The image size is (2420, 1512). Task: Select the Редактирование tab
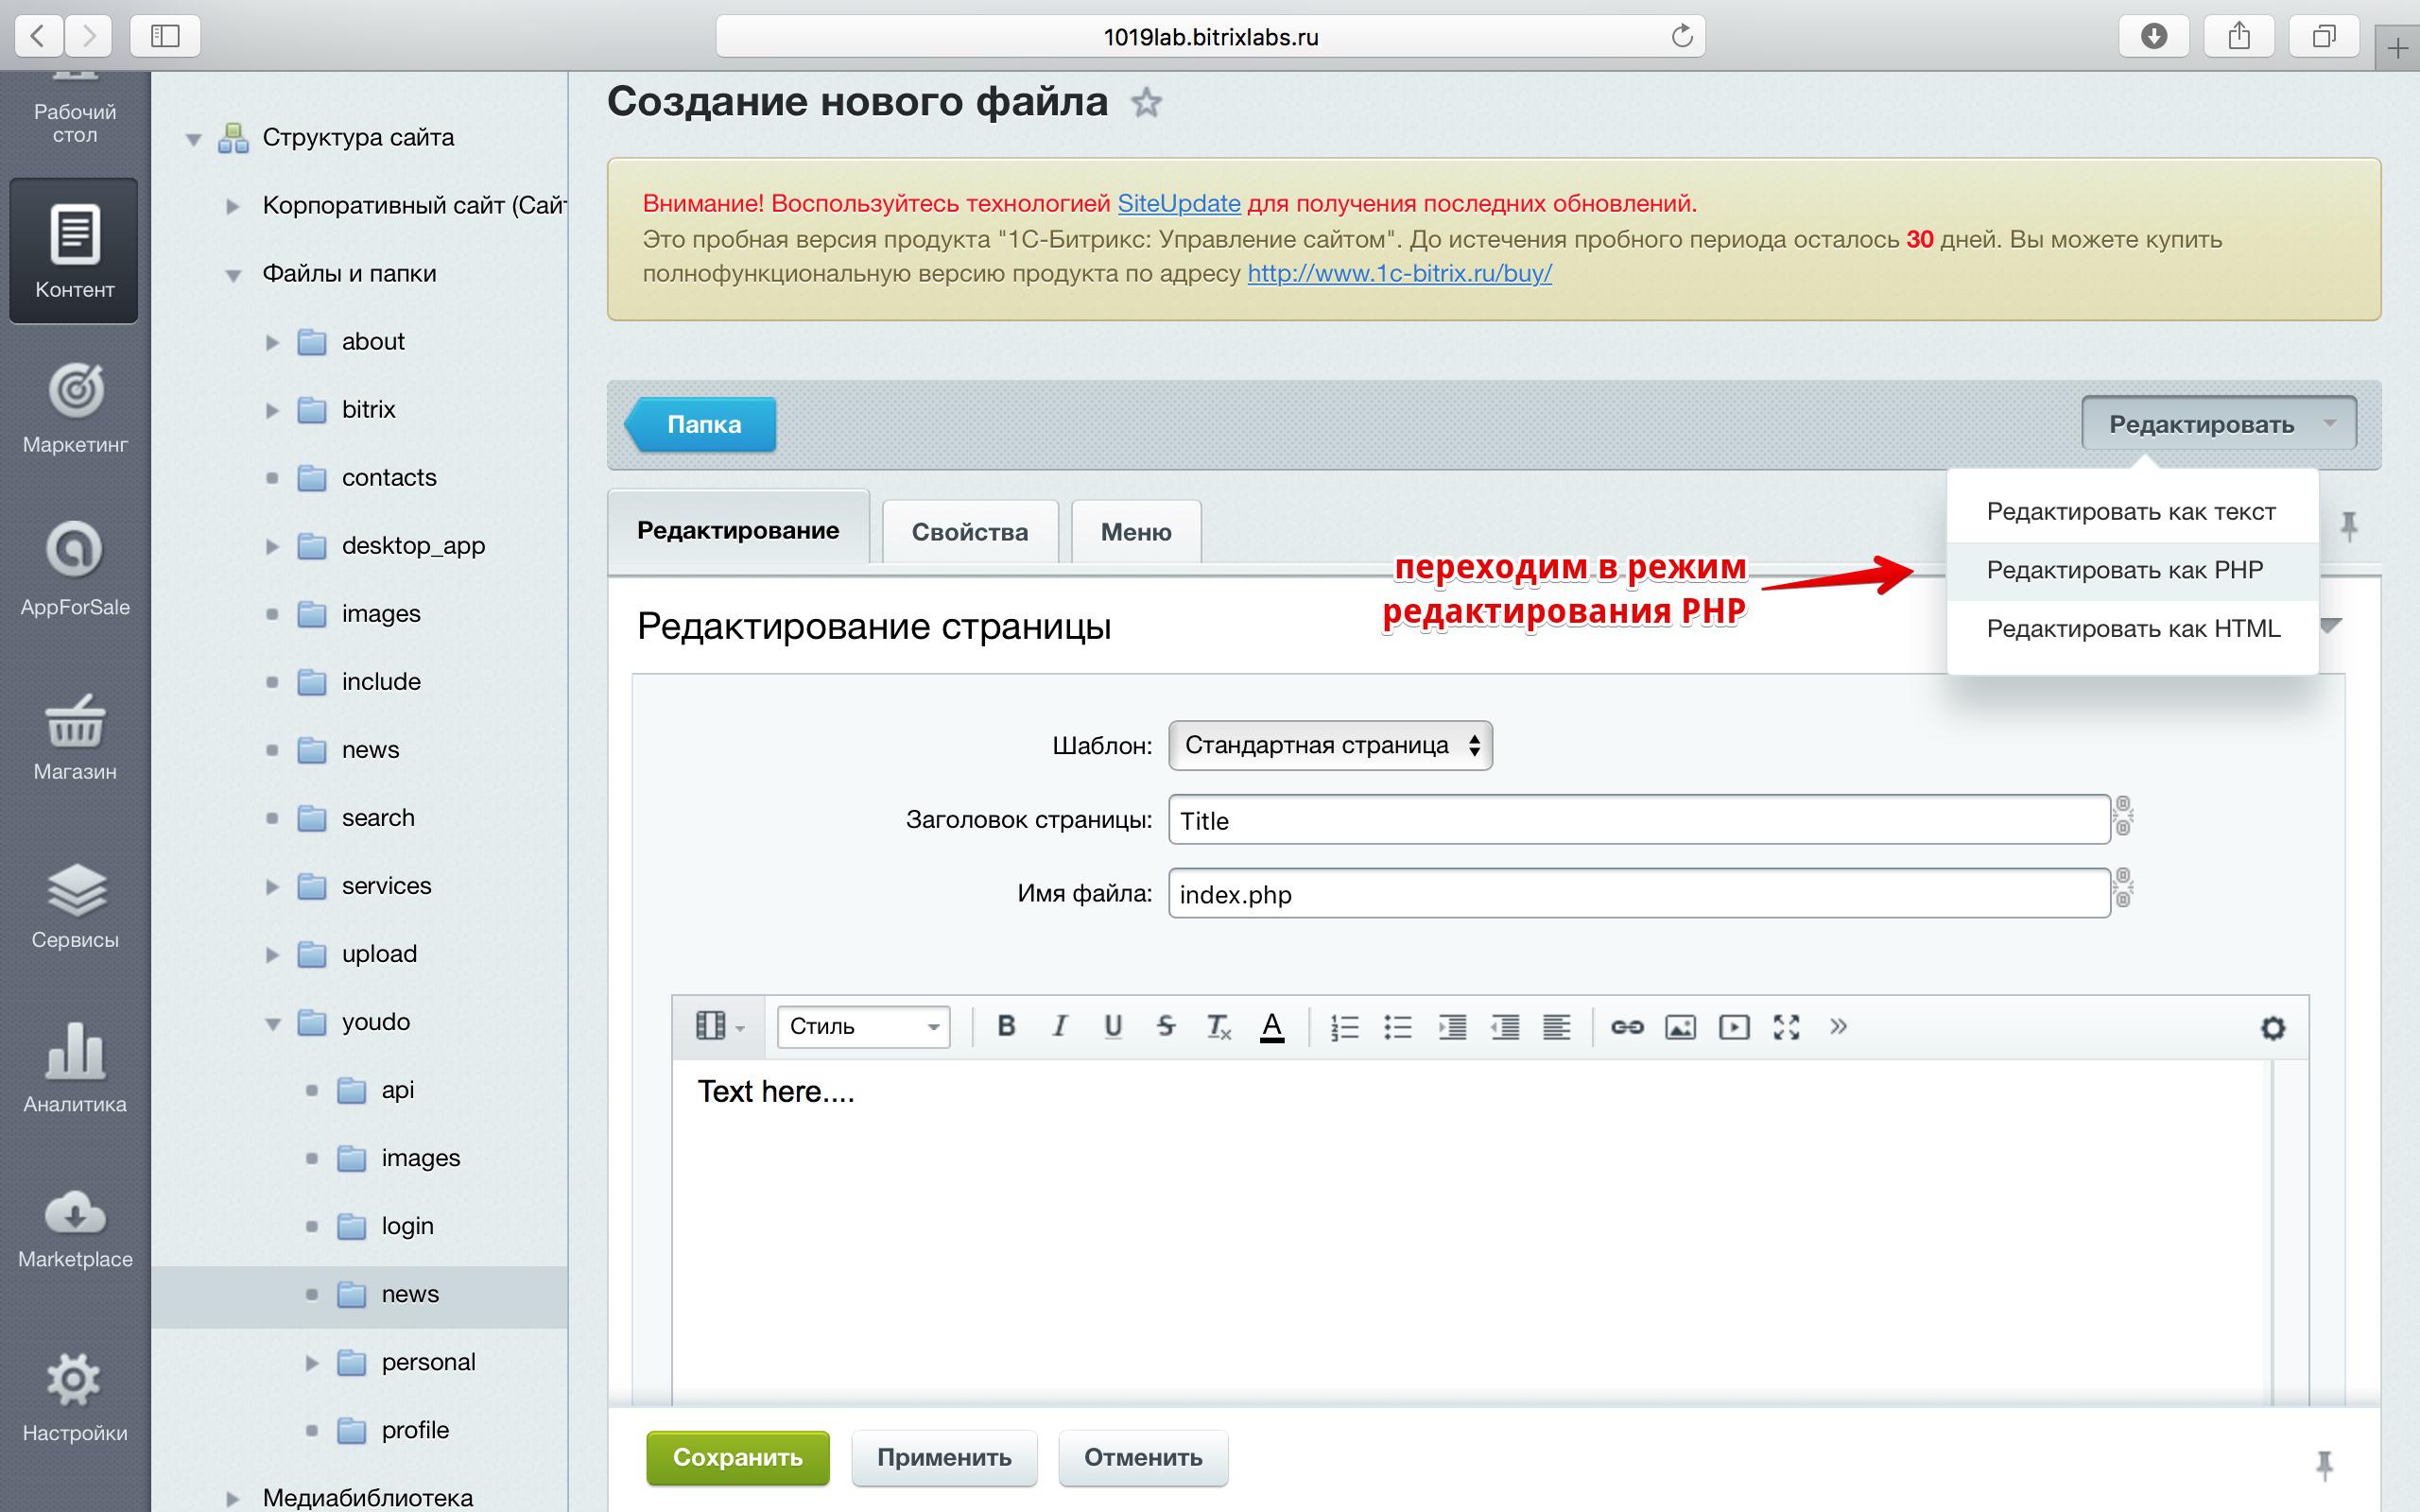pyautogui.click(x=738, y=530)
